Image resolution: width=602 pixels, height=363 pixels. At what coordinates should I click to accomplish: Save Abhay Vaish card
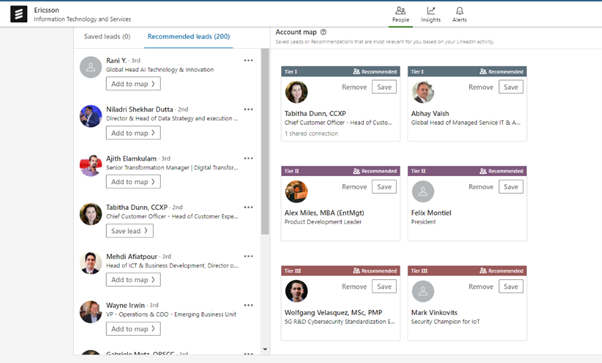[511, 87]
